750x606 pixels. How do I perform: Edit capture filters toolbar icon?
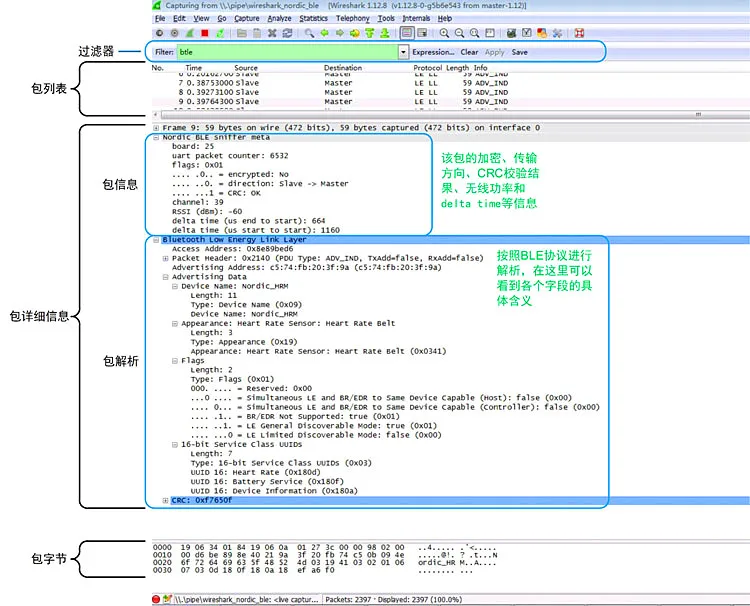point(511,33)
